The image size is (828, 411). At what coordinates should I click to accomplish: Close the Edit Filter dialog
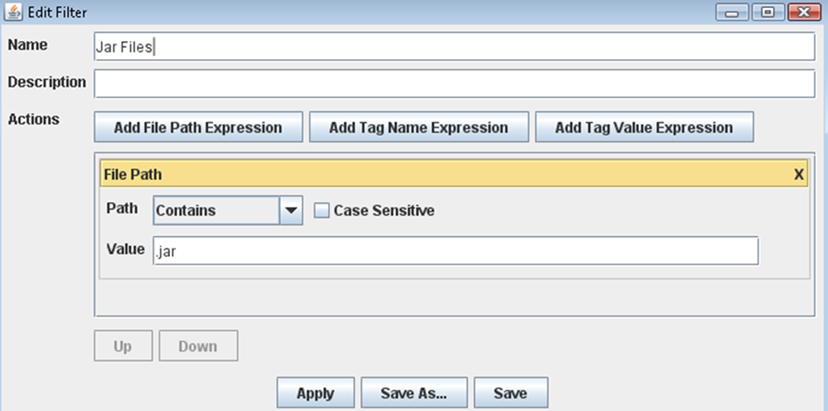[x=804, y=12]
